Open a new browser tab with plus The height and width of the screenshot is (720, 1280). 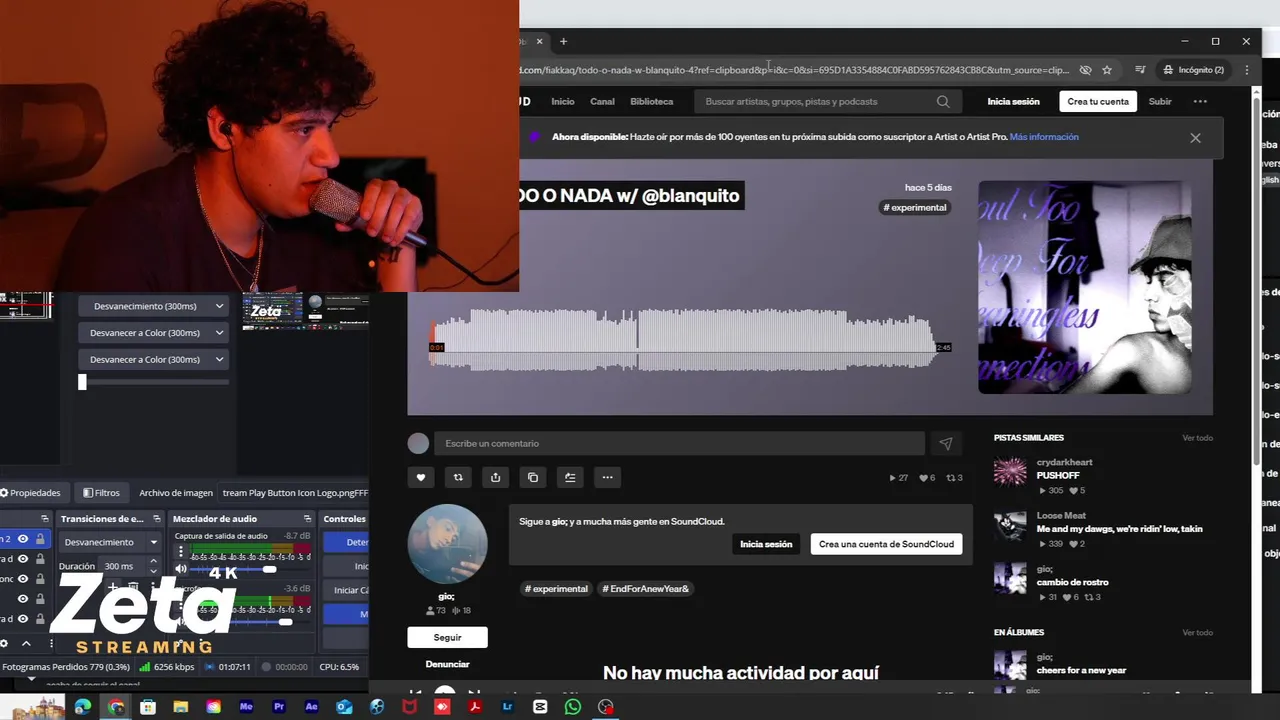(x=563, y=41)
